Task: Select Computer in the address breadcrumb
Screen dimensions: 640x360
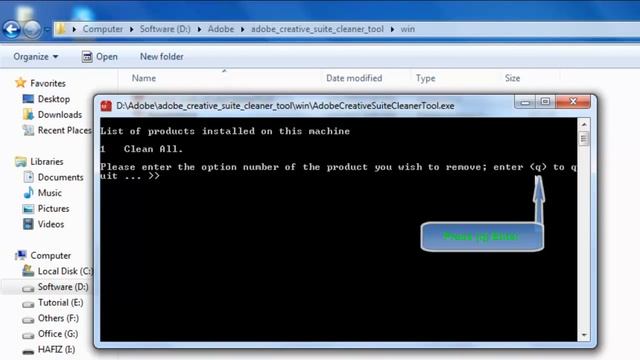Action: point(102,29)
